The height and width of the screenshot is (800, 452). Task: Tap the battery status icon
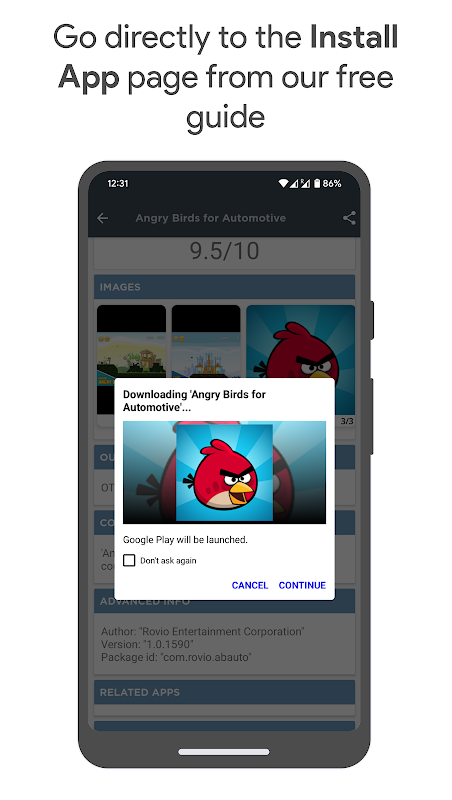point(317,183)
